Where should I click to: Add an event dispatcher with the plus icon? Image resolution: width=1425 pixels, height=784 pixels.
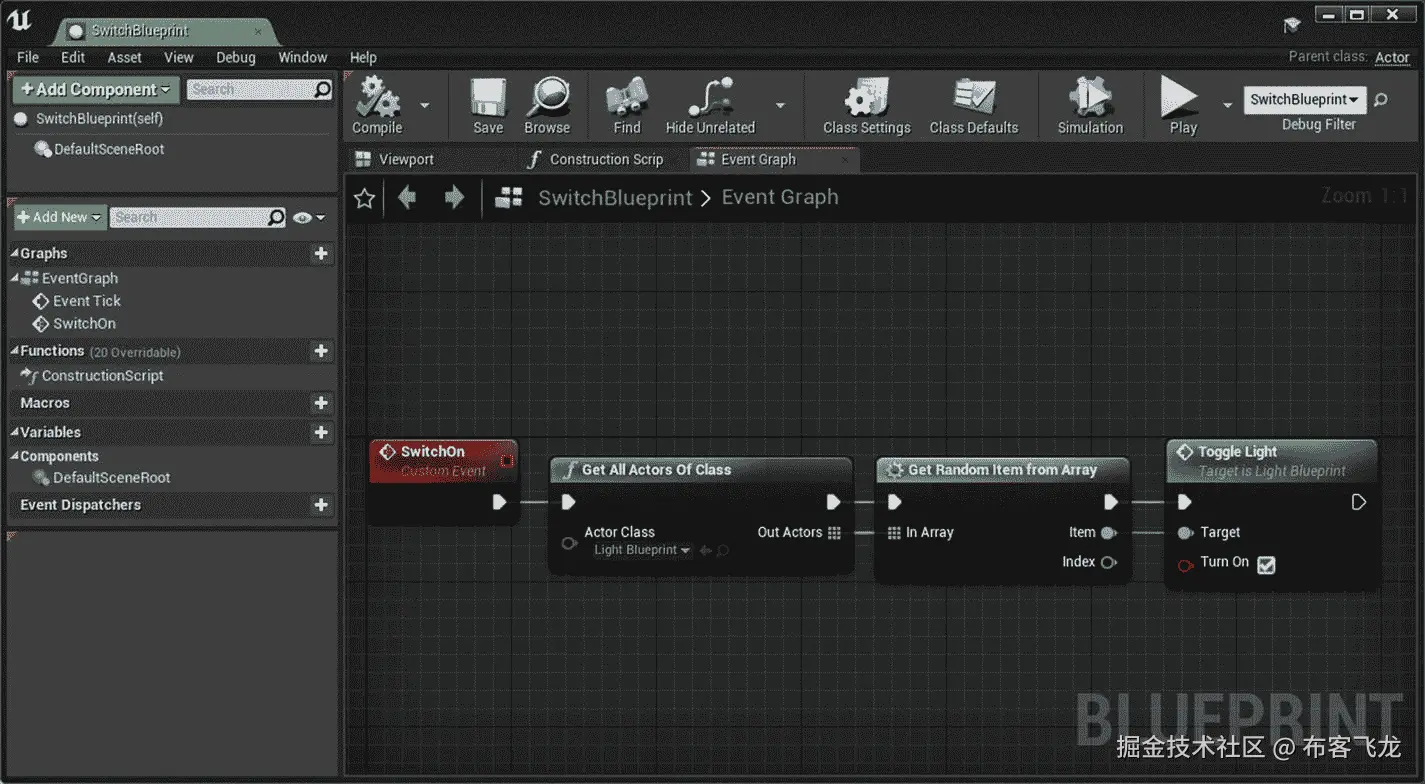[321, 505]
